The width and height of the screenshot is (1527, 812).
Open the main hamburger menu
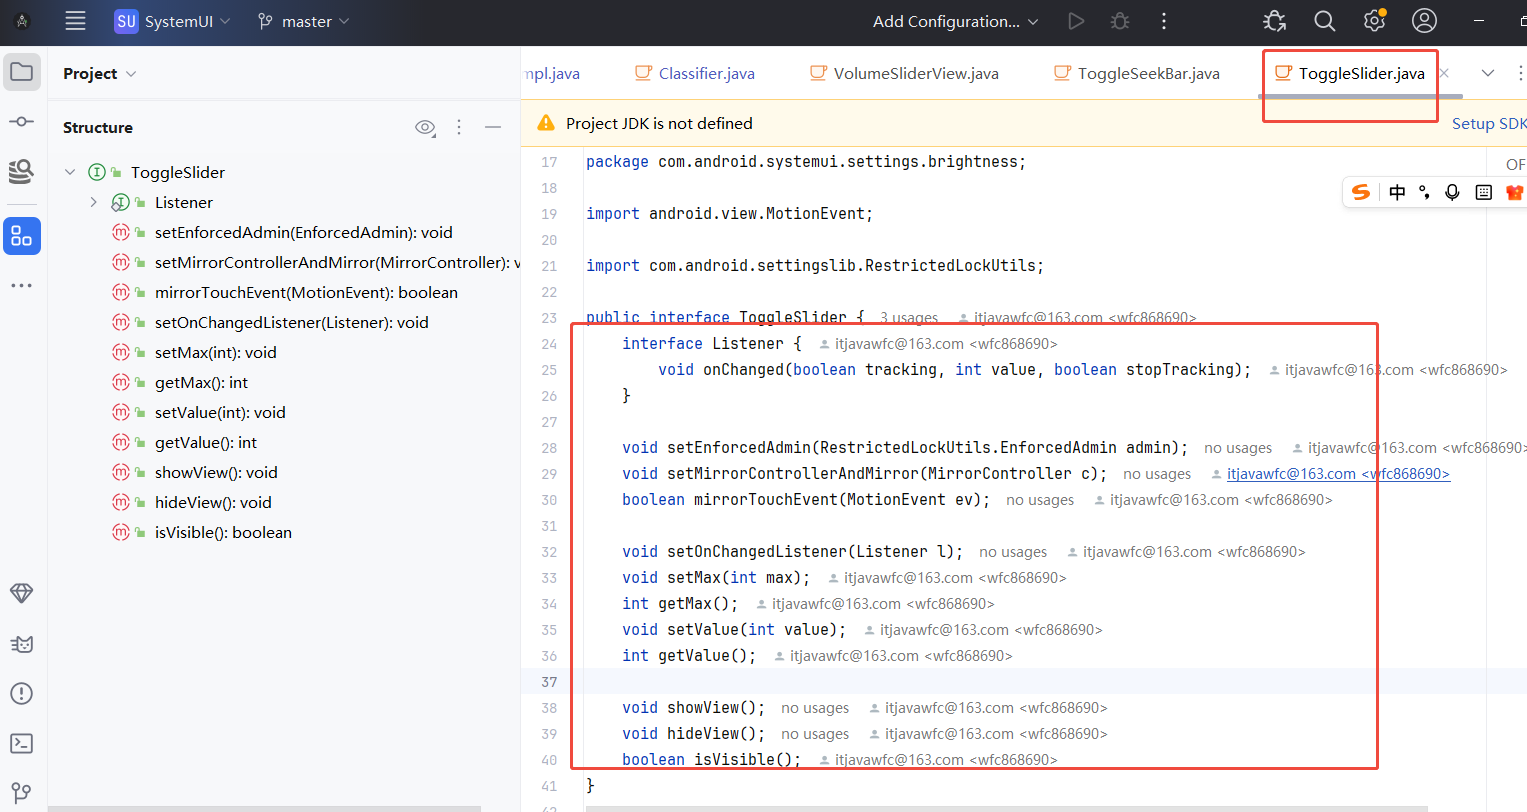coord(75,21)
